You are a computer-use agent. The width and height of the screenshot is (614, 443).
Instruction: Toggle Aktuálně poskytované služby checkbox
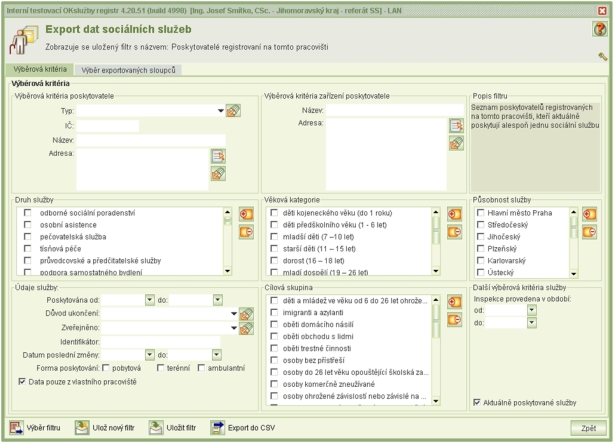[477, 402]
